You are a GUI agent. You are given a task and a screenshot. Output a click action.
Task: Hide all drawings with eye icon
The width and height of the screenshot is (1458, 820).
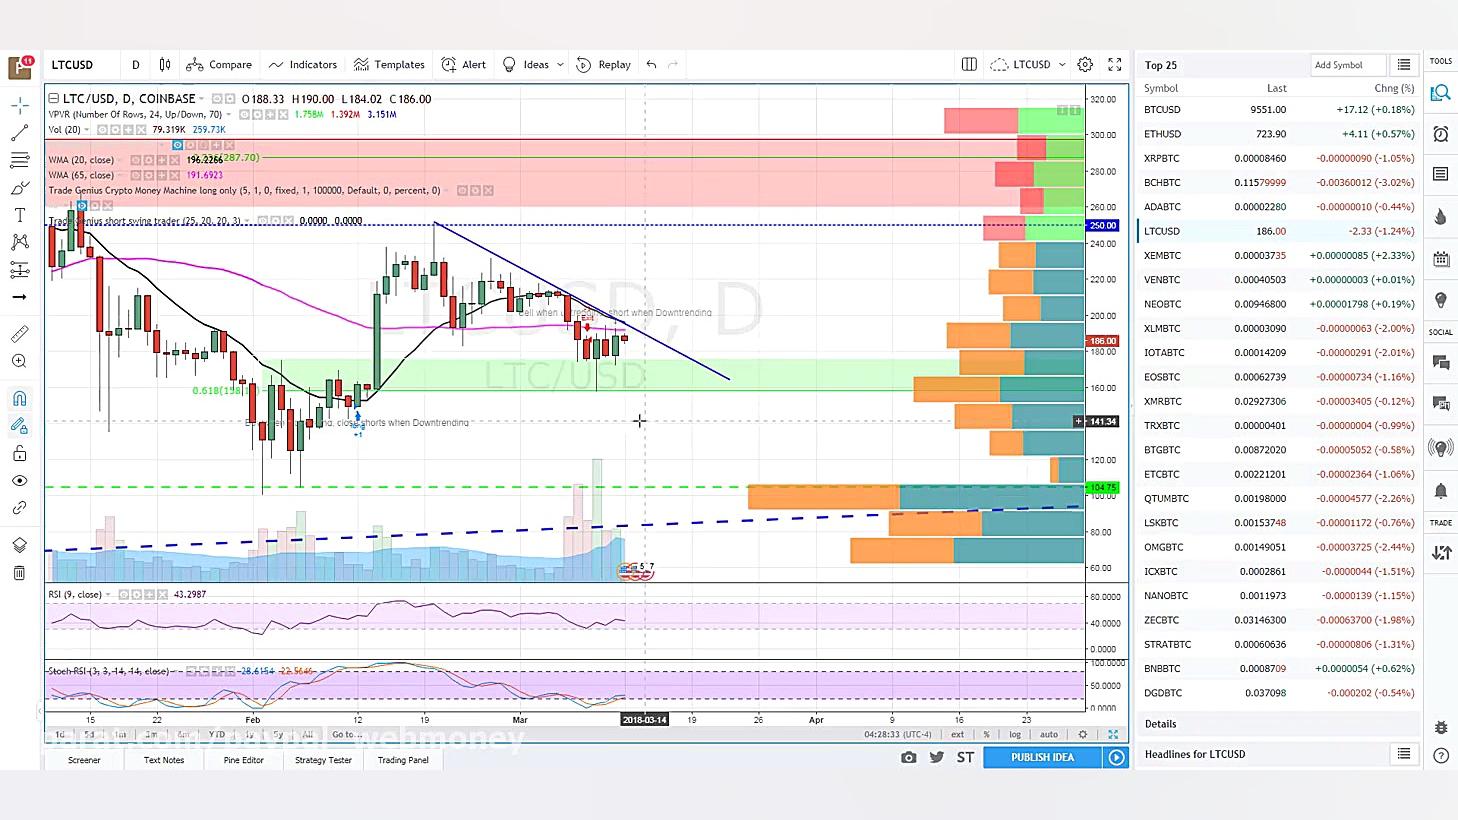[19, 481]
